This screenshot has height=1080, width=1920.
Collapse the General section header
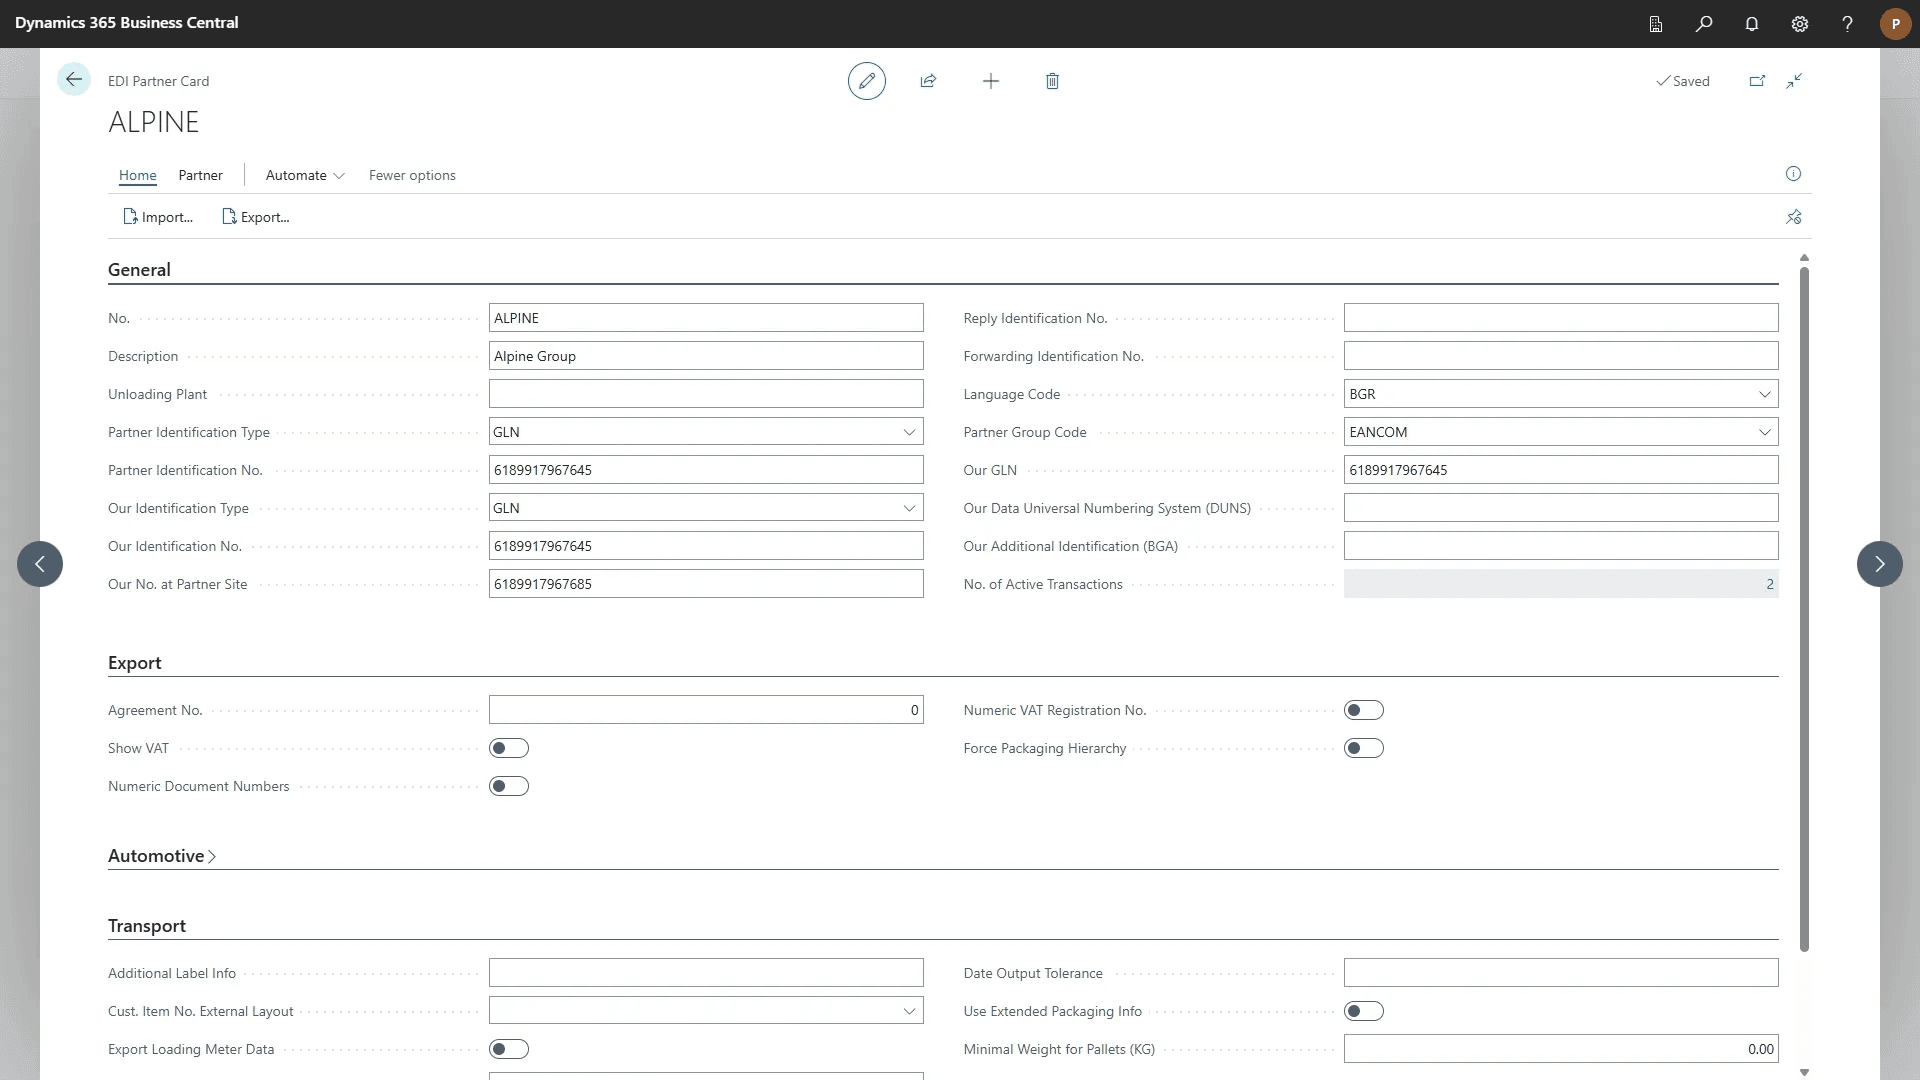[x=139, y=270]
